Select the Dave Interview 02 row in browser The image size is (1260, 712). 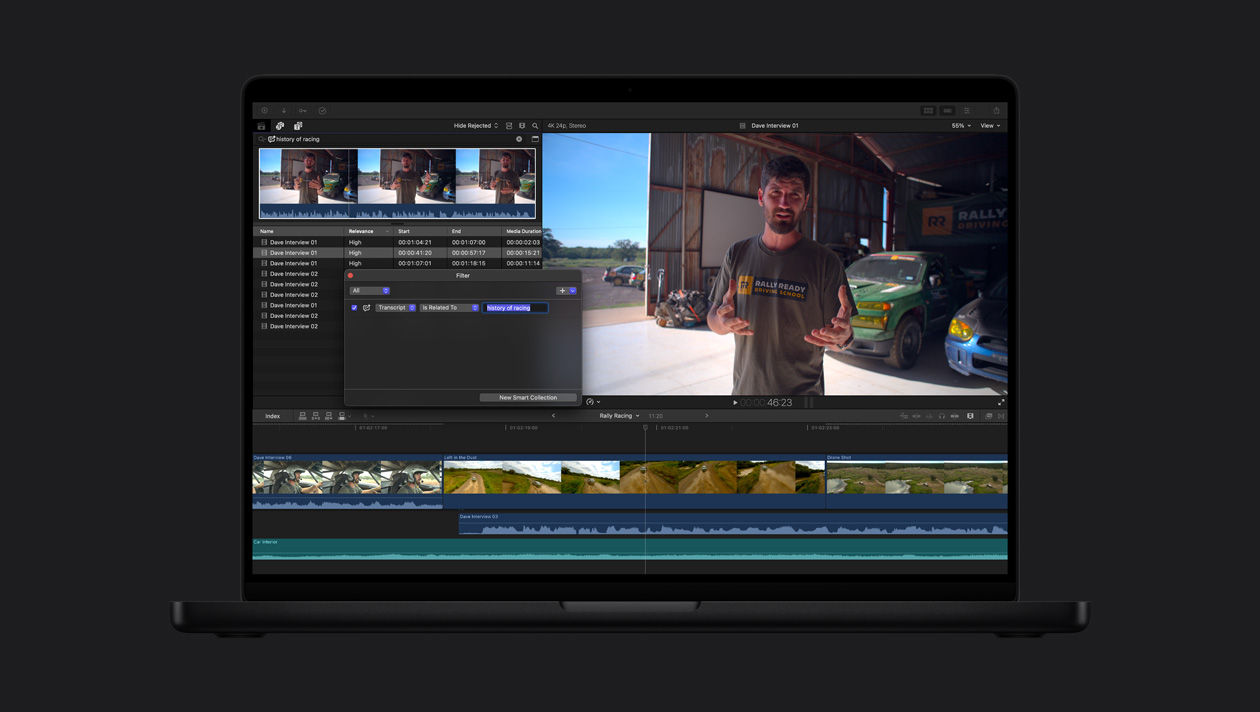[293, 273]
